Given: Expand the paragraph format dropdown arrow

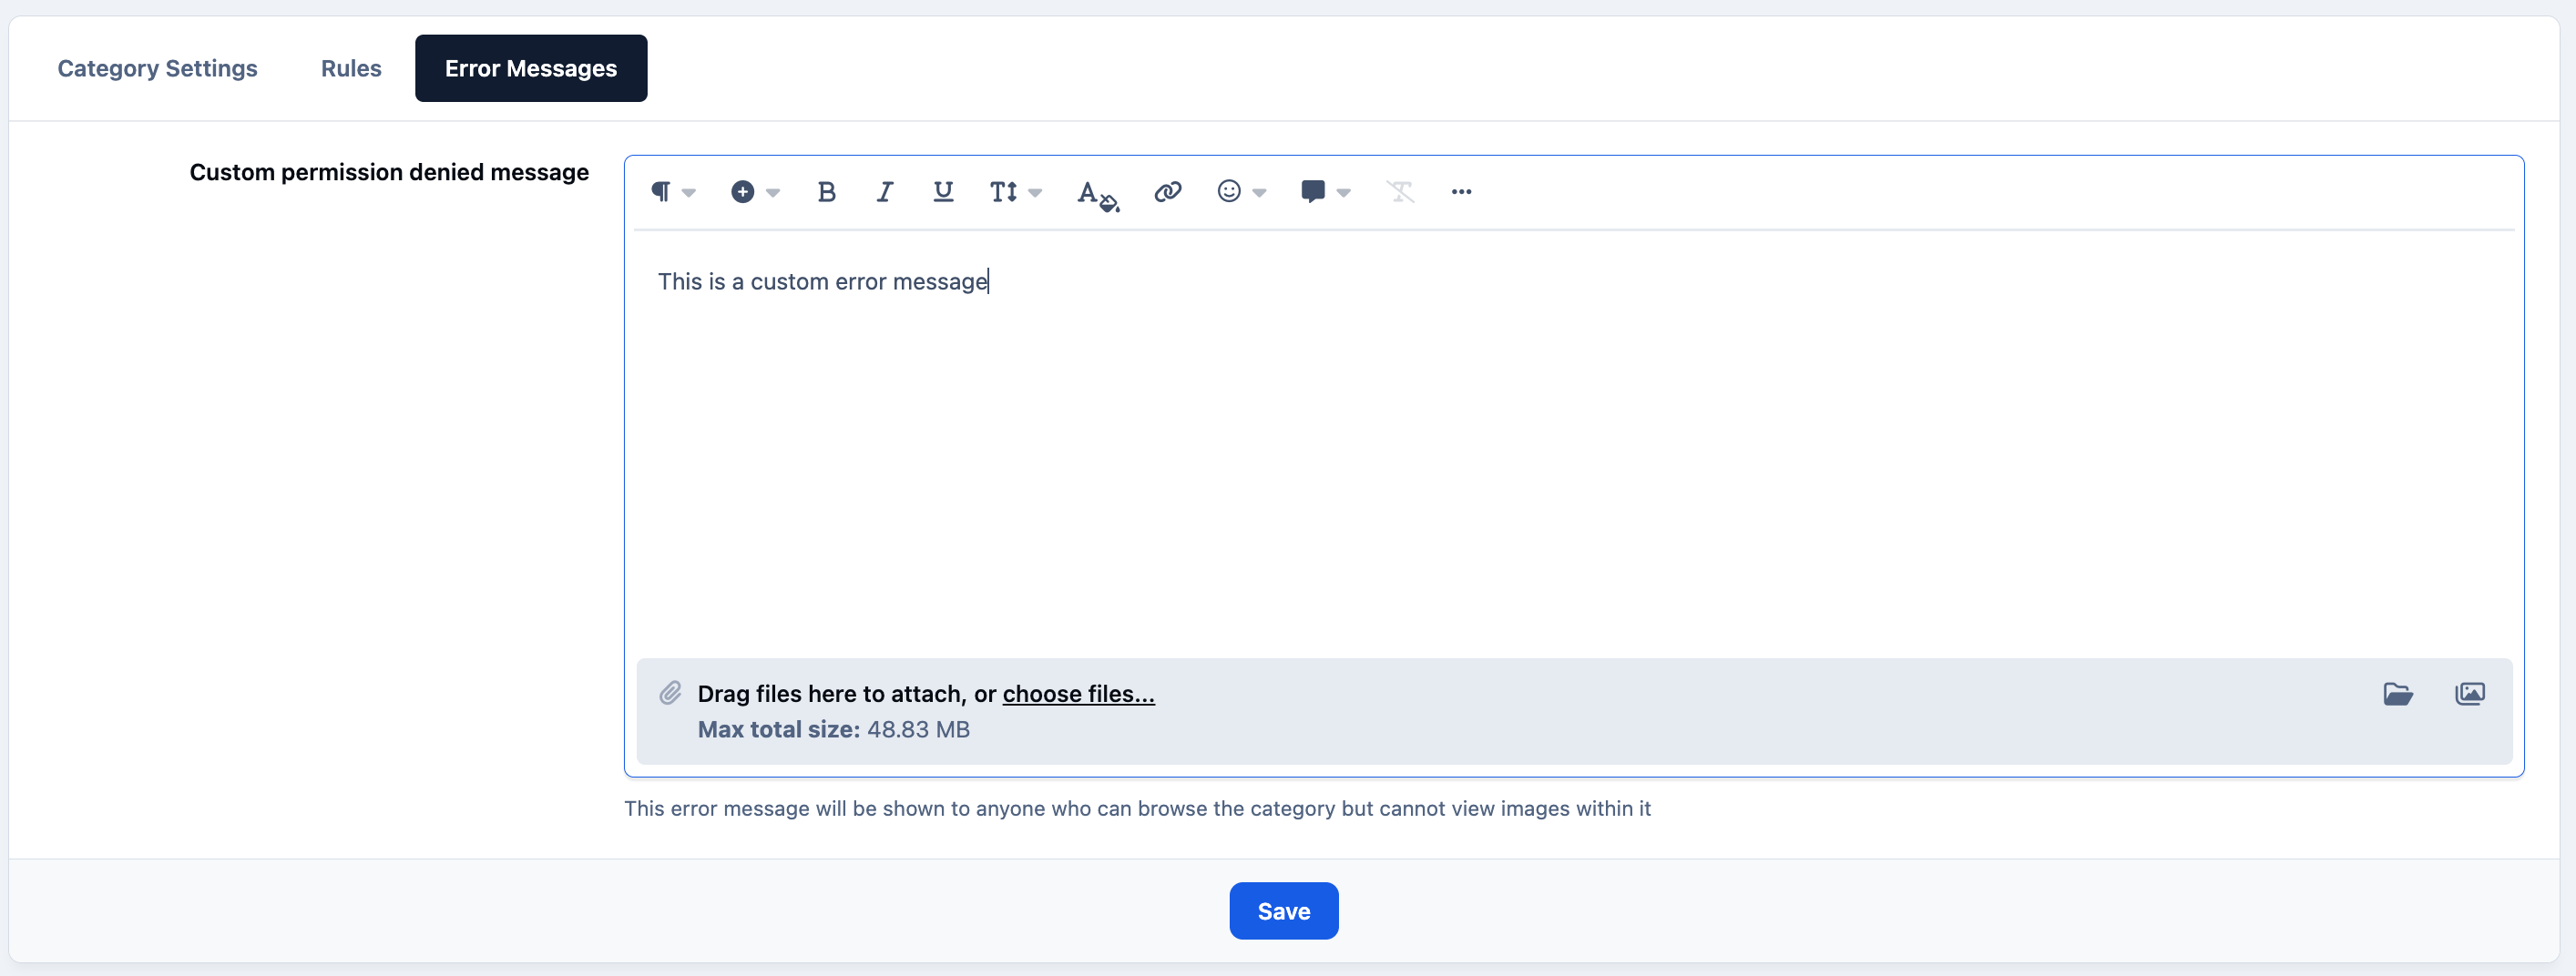Looking at the screenshot, I should 689,193.
